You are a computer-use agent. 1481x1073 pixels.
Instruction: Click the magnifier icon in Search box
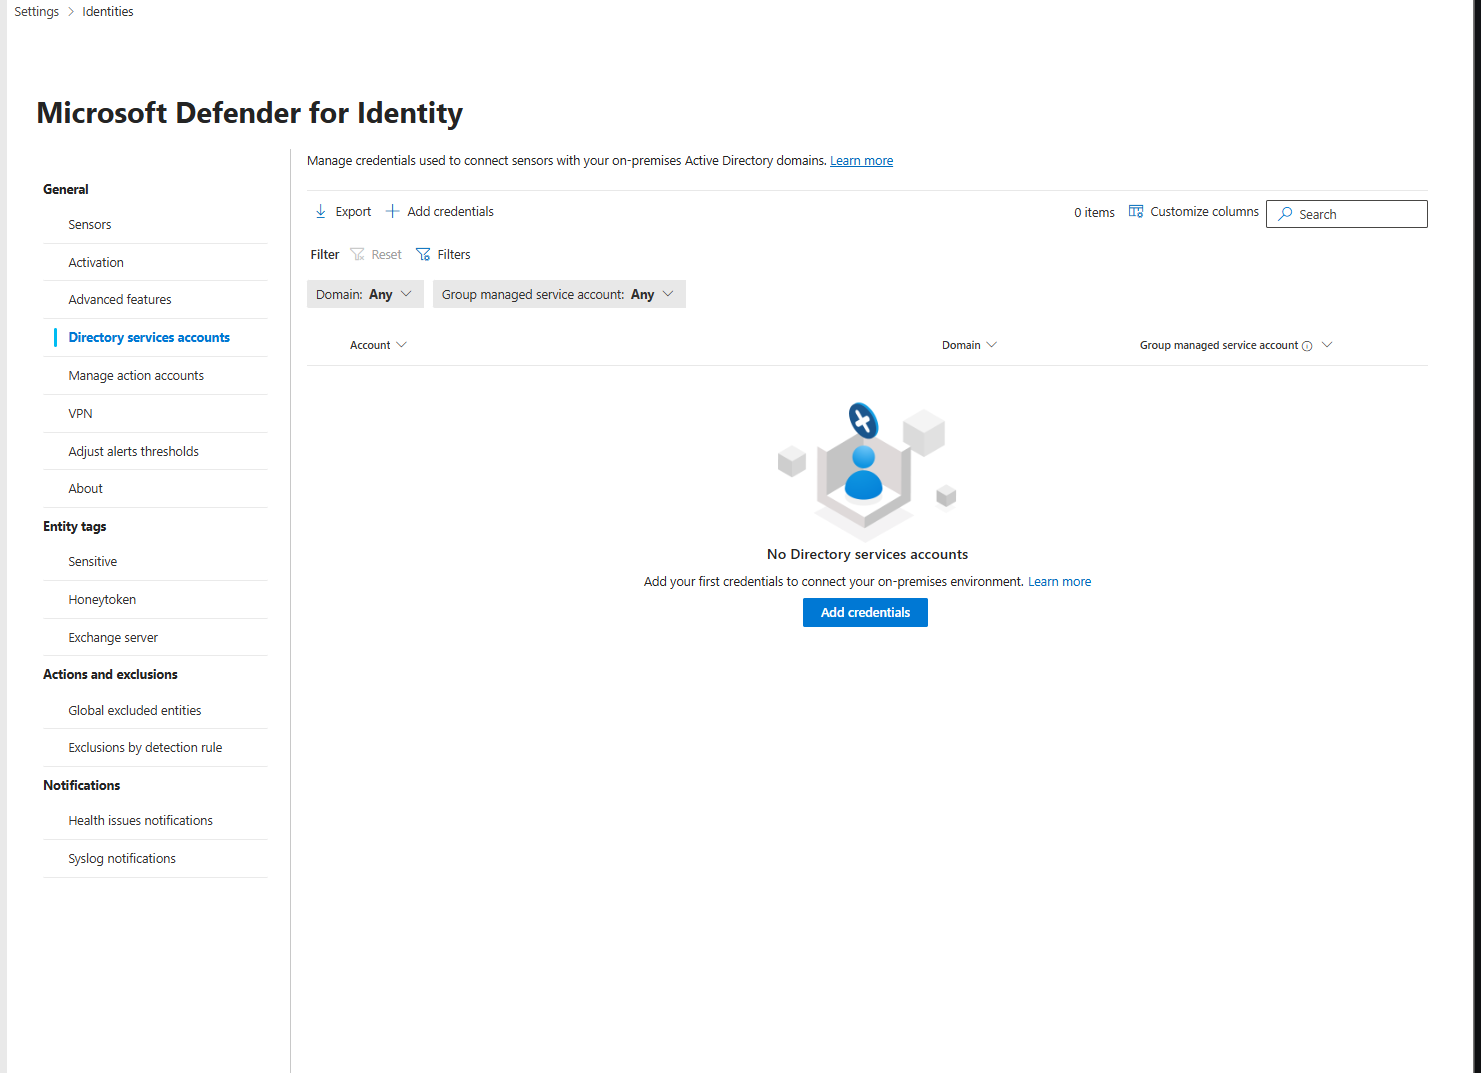[x=1285, y=214]
